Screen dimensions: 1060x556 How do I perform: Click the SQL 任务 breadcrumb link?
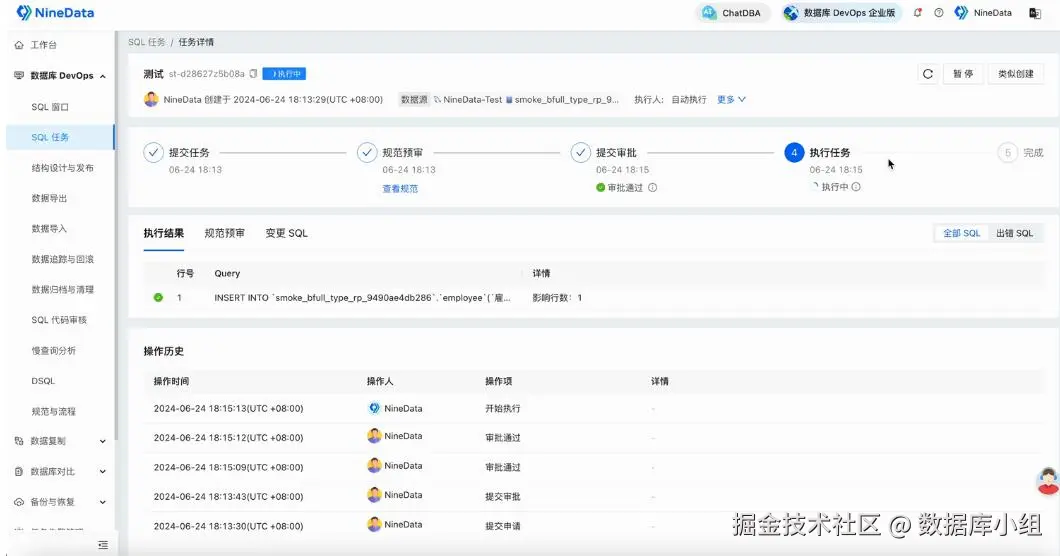(x=147, y=42)
